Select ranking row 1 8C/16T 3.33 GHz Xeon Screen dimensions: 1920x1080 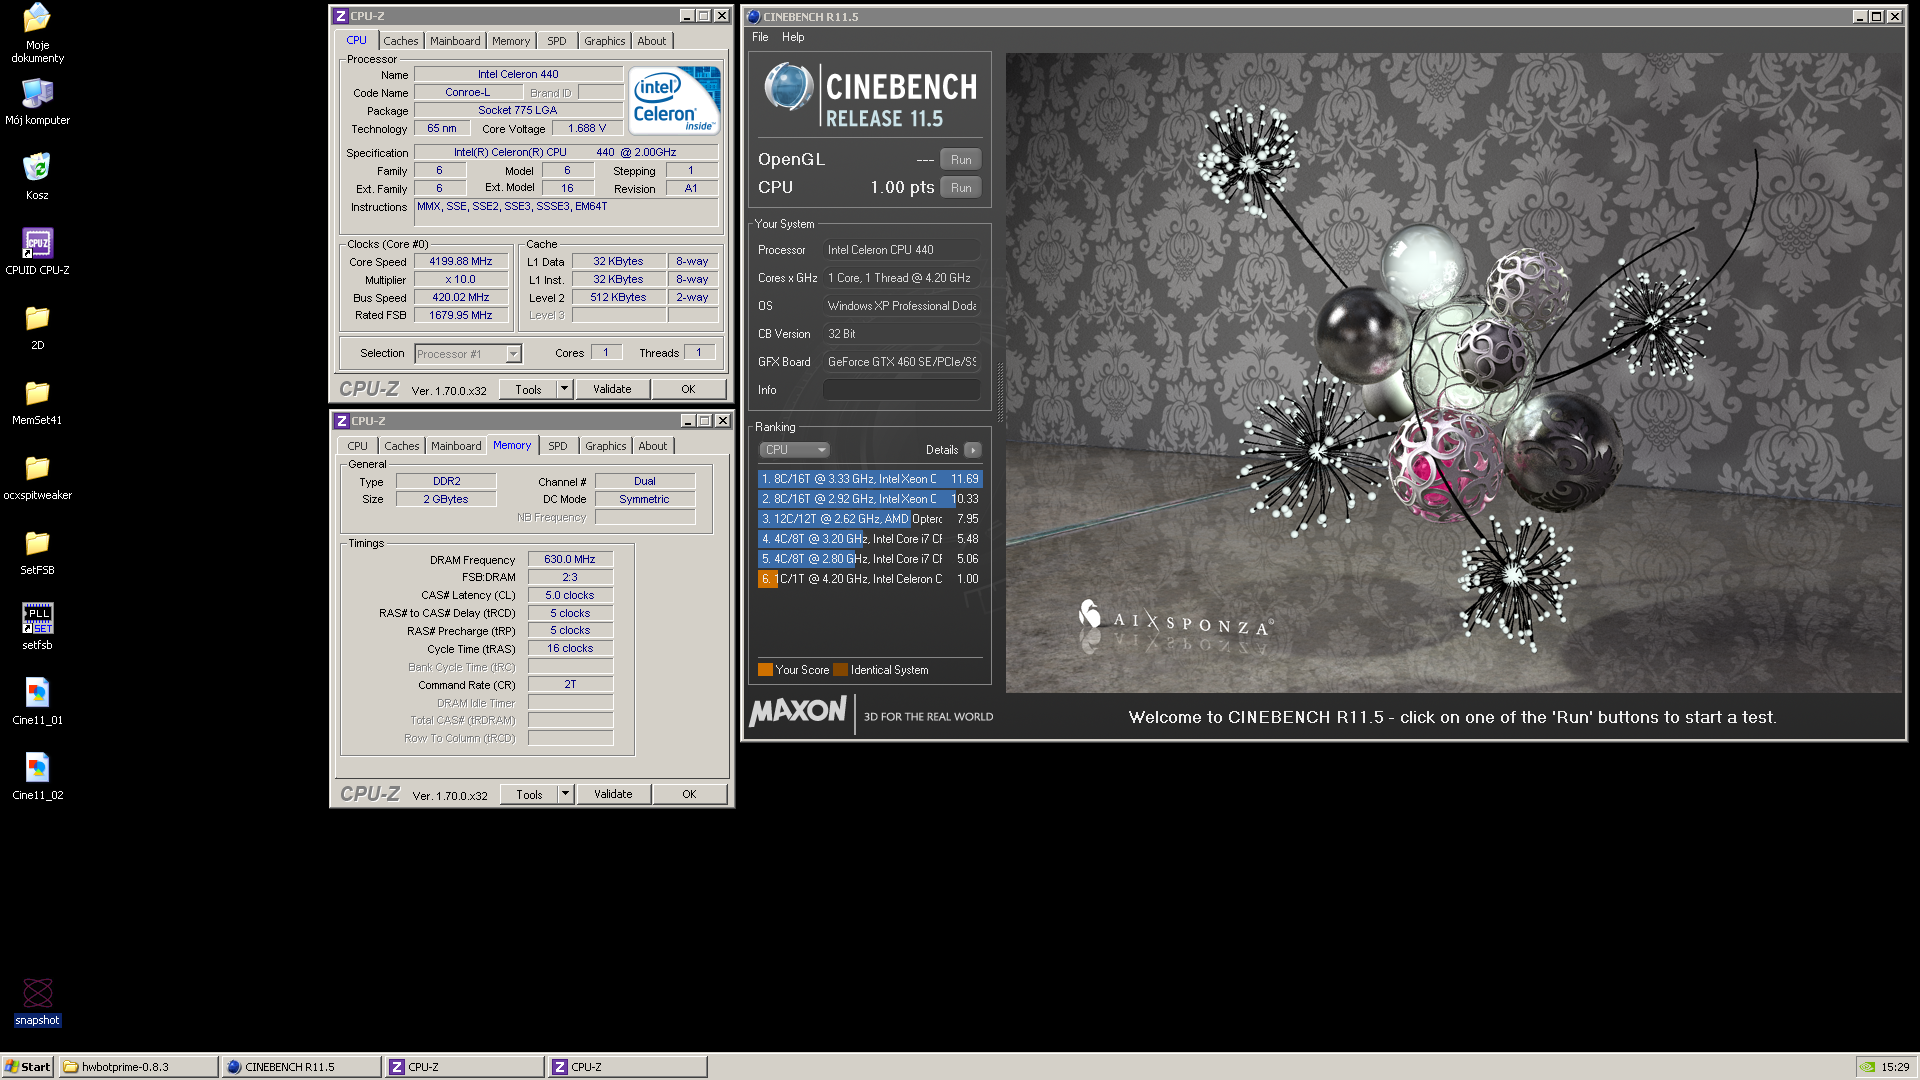pos(870,479)
